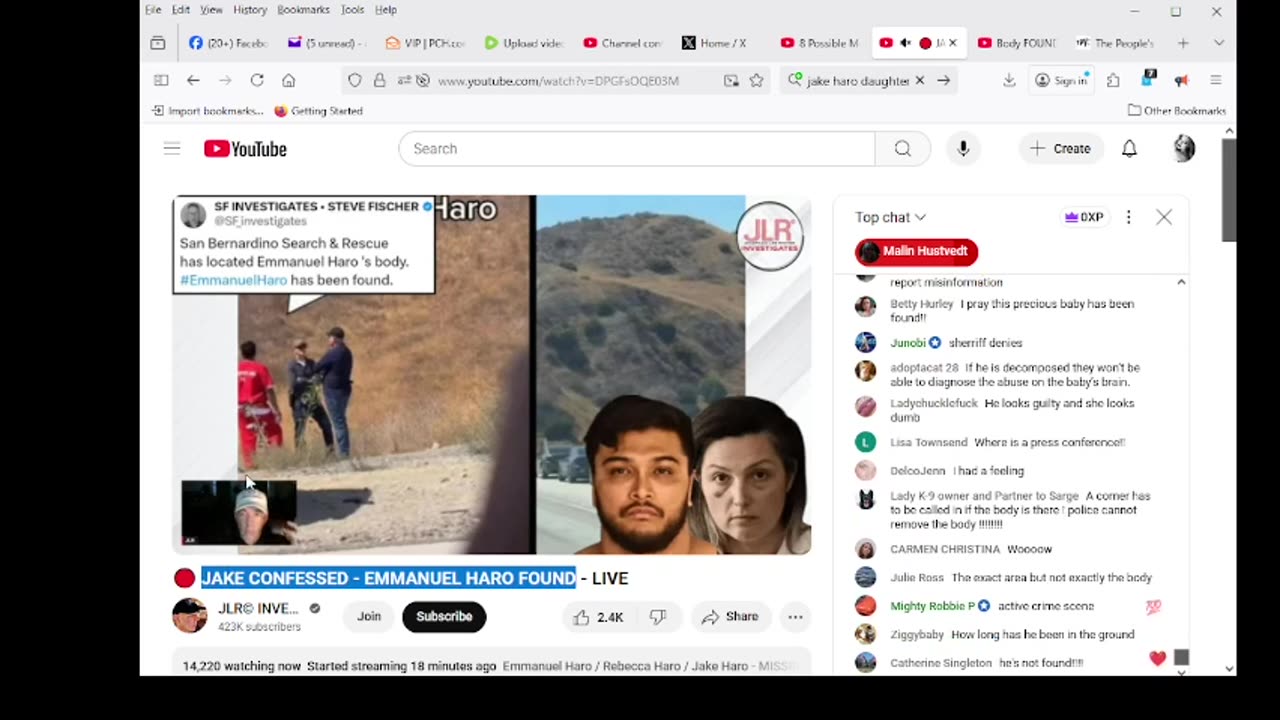Click the URL address bar
Viewport: 1280px width, 720px height.
click(558, 80)
